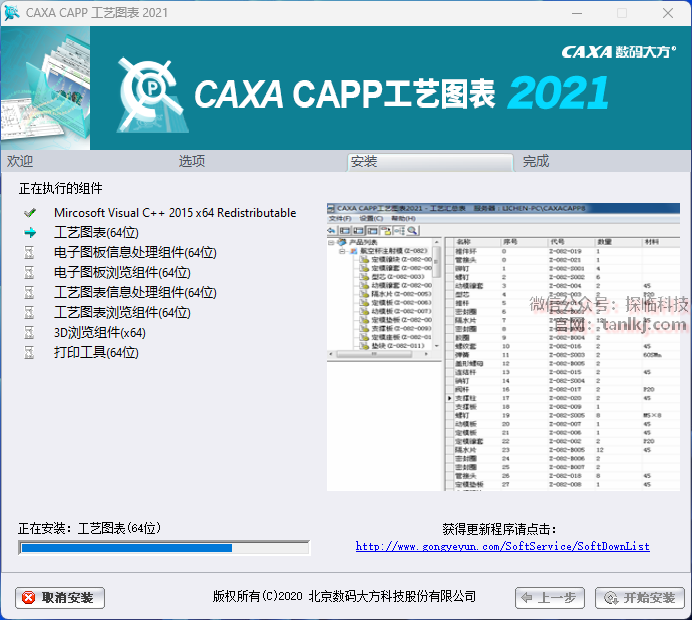Click hourglass icon beside 工艺图表浏览组件(64位)
The image size is (692, 620).
(29, 312)
